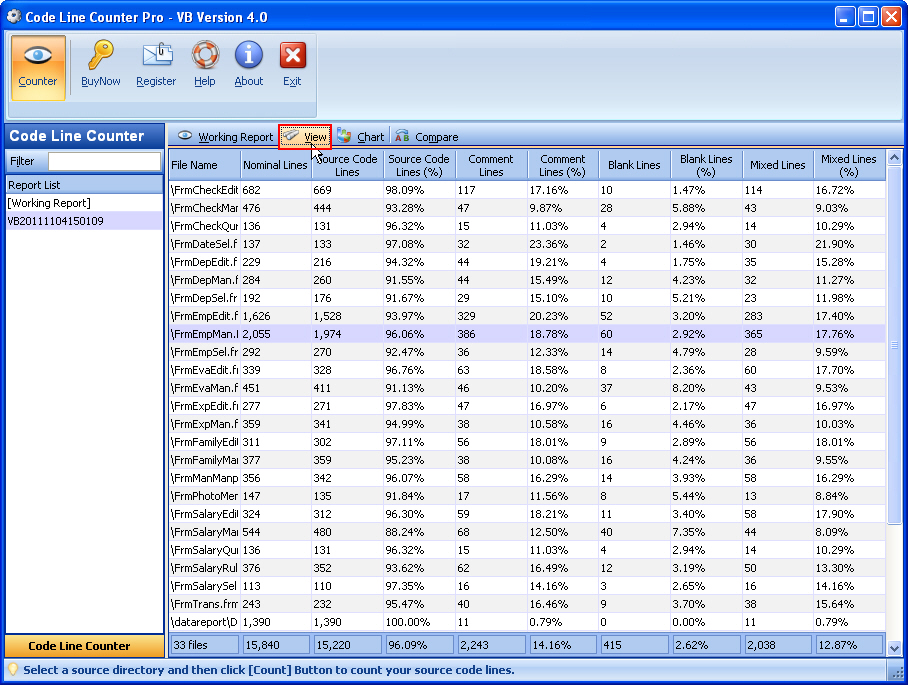Image resolution: width=908 pixels, height=685 pixels.
Task: Switch to Working Report tab
Action: point(225,137)
